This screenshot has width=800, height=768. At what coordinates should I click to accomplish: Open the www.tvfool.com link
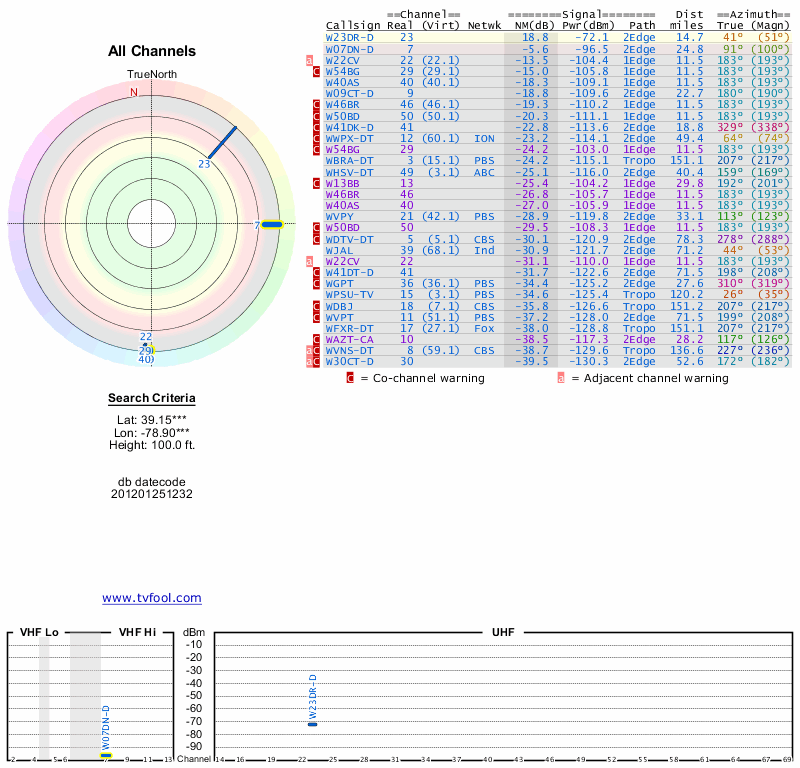point(152,598)
